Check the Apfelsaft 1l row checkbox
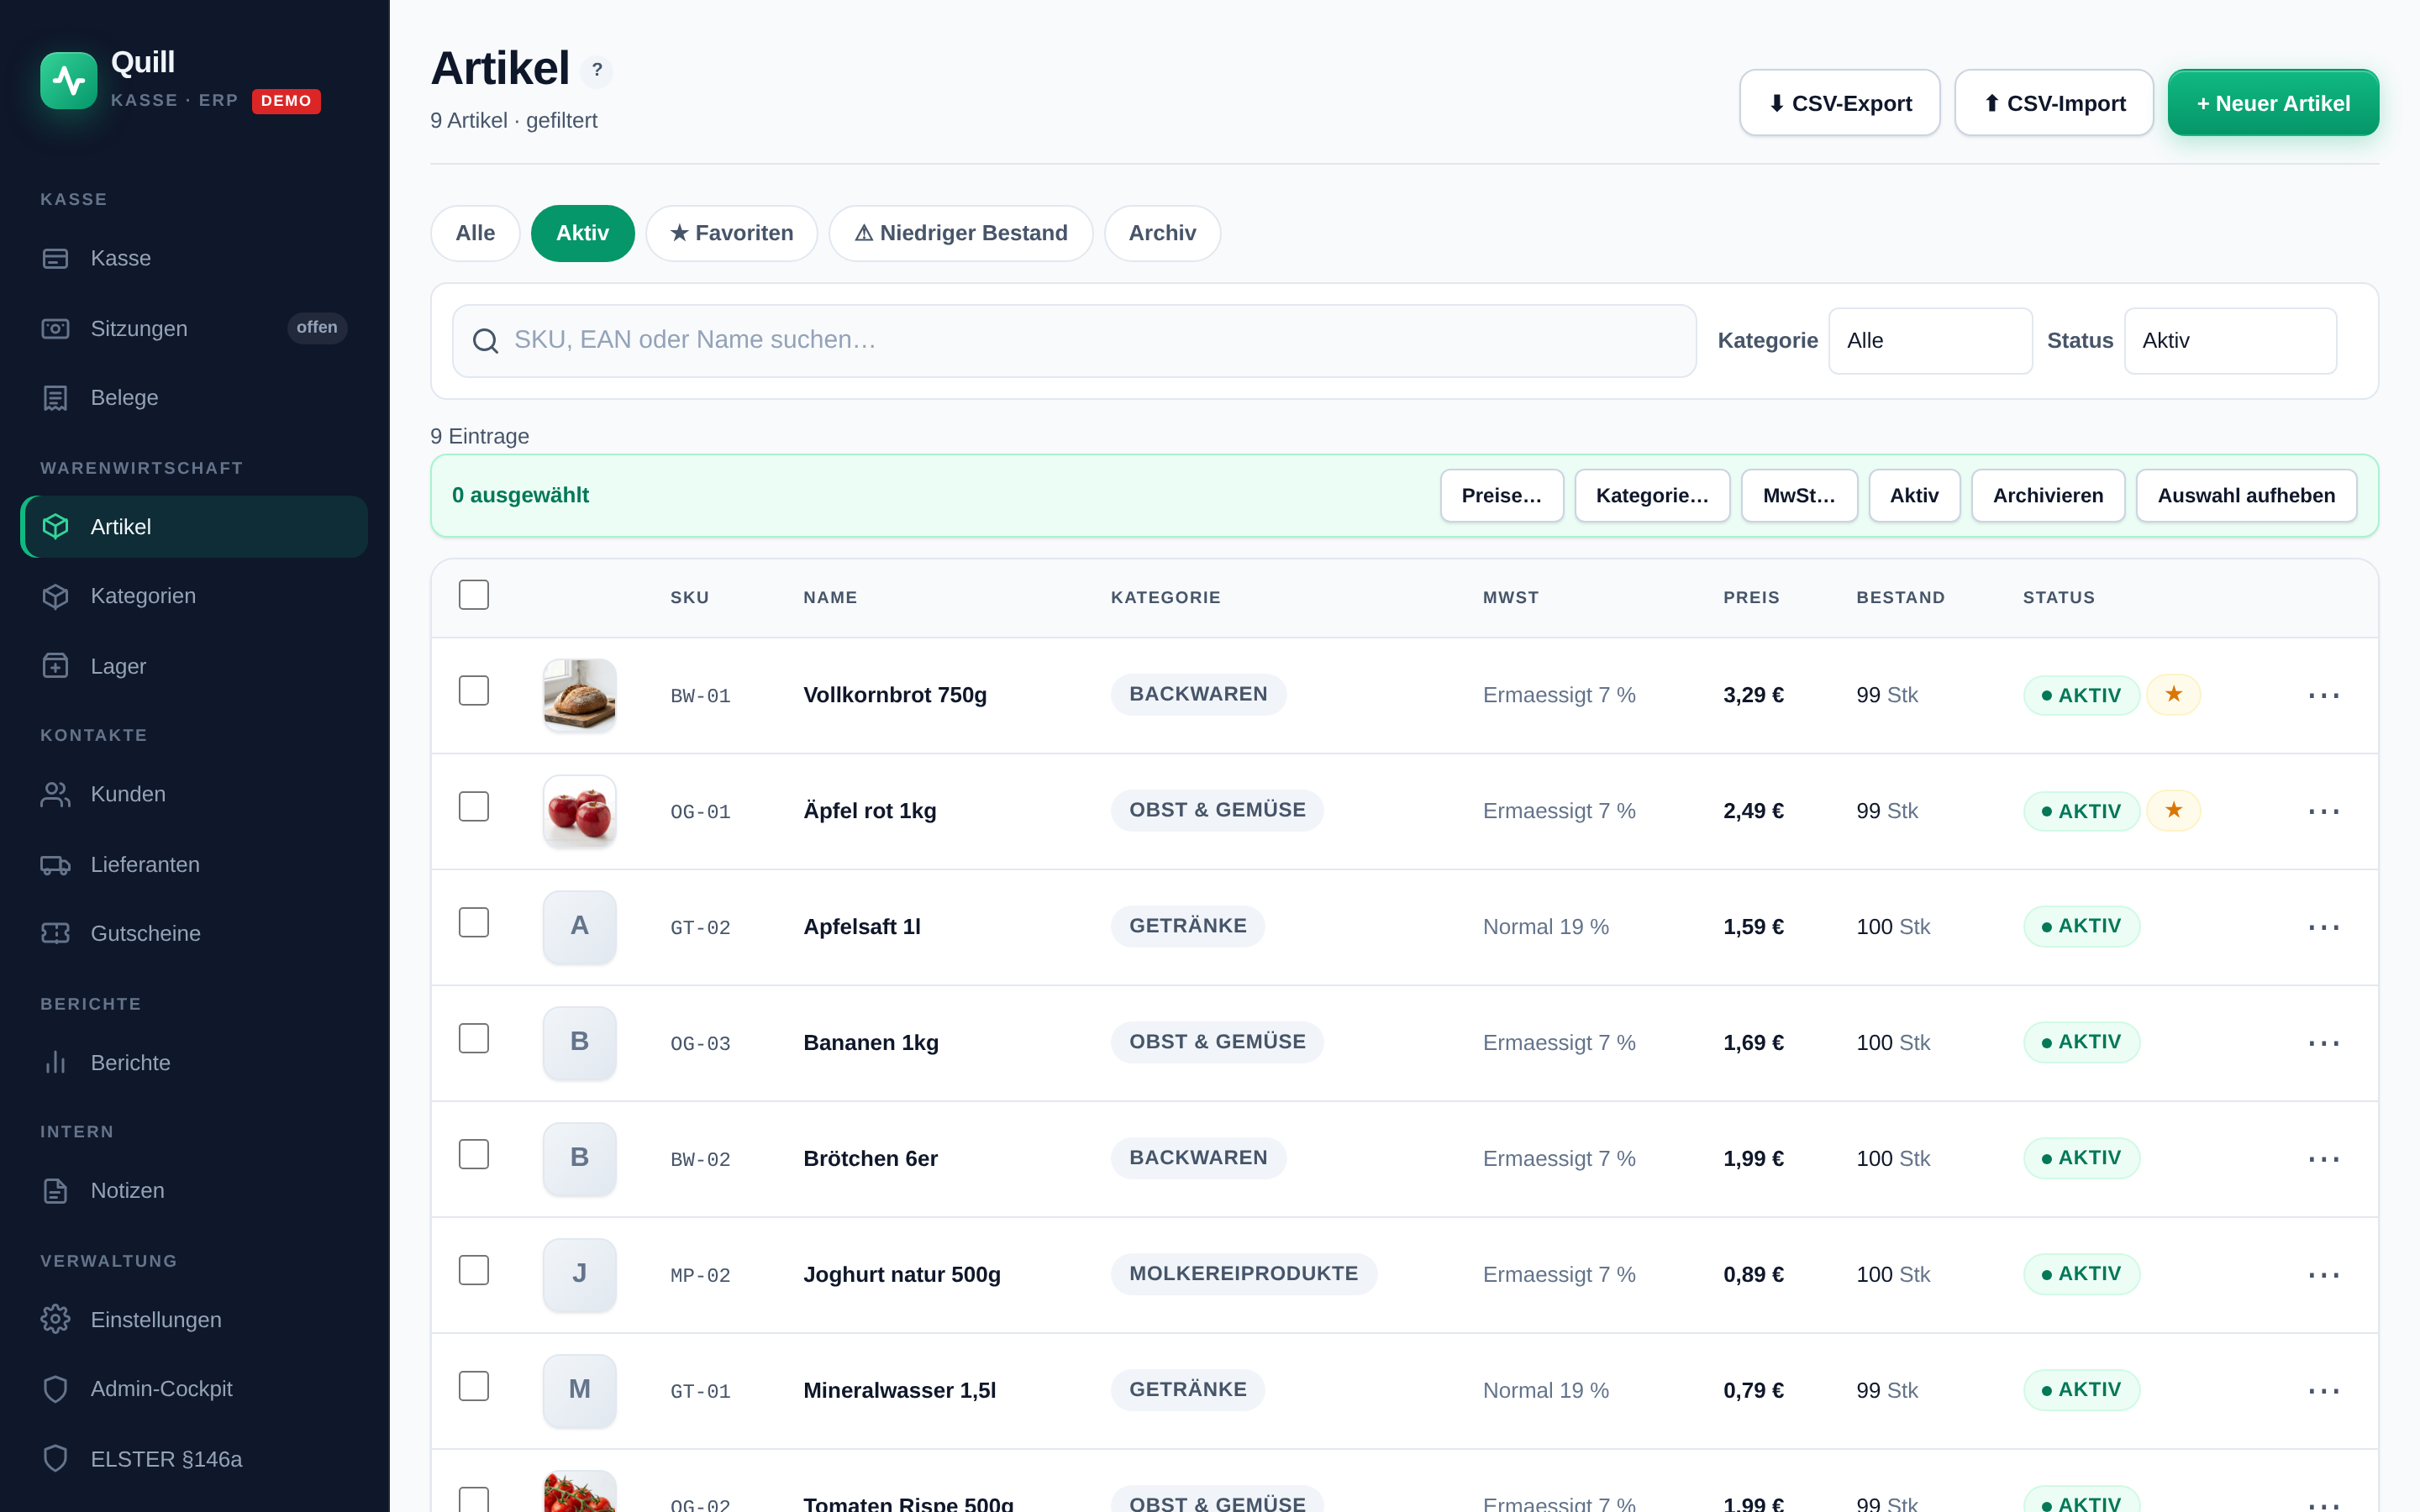2420x1512 pixels. tap(474, 923)
